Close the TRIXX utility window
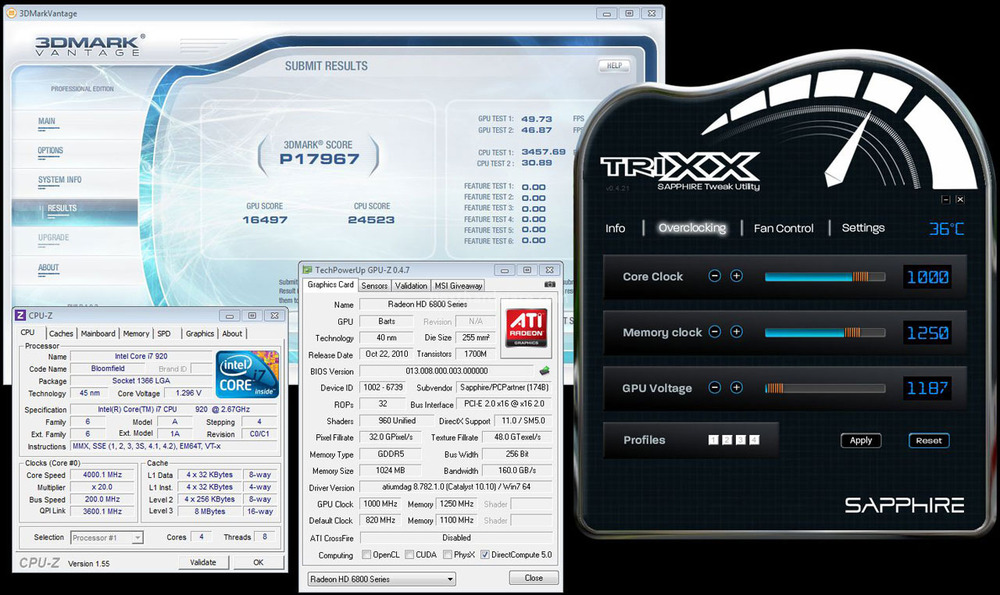1000x595 pixels. [960, 200]
